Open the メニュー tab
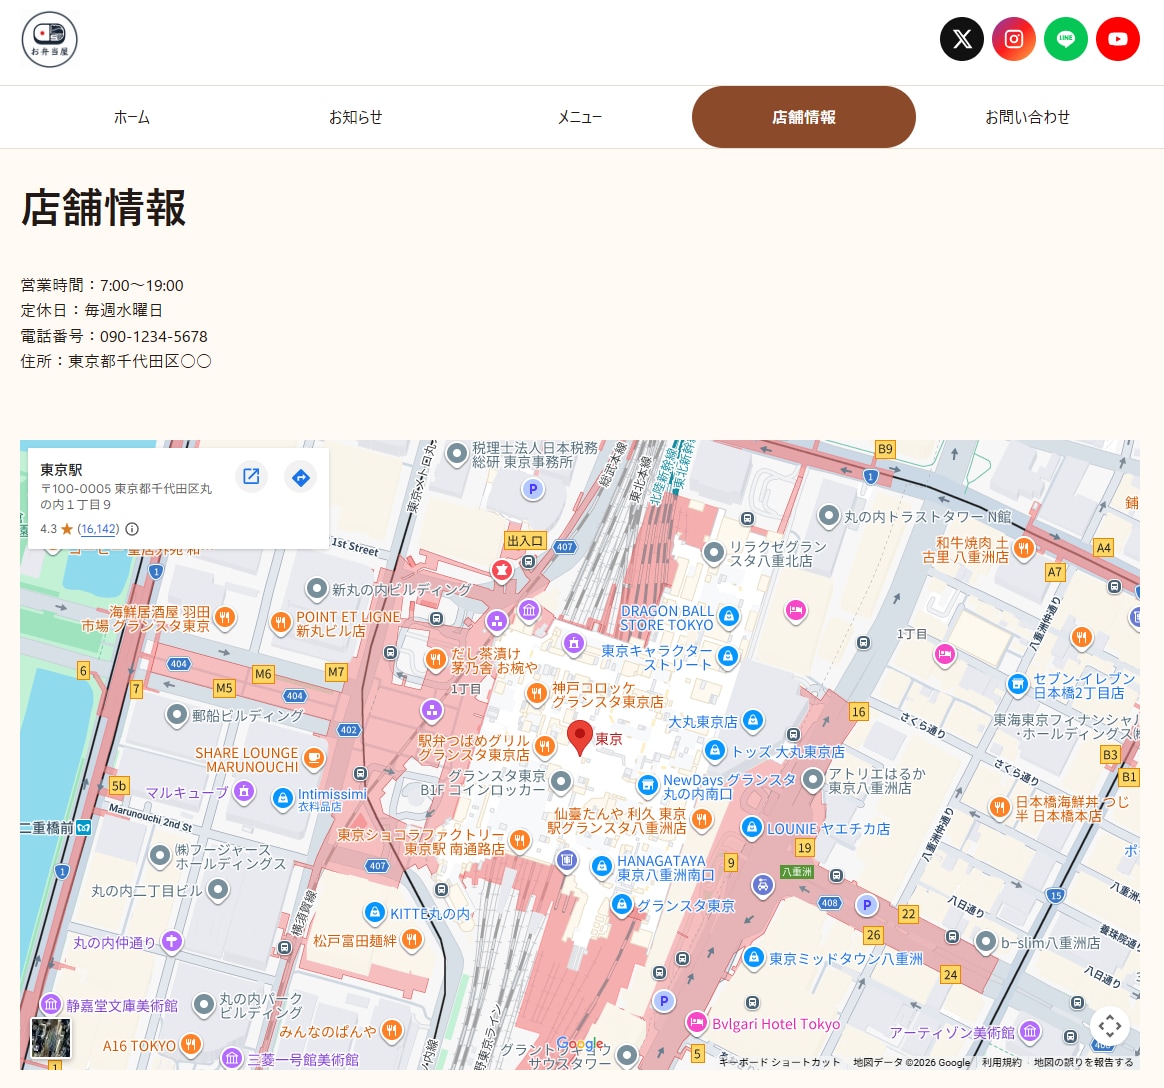1164x1088 pixels. [580, 117]
